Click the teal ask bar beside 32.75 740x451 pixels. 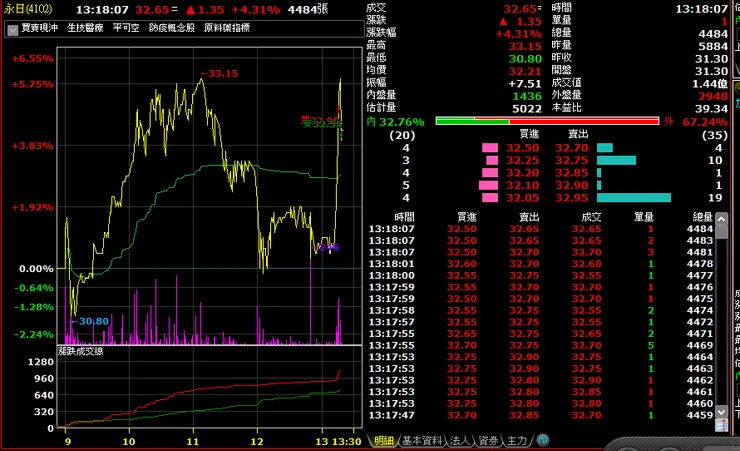616,160
